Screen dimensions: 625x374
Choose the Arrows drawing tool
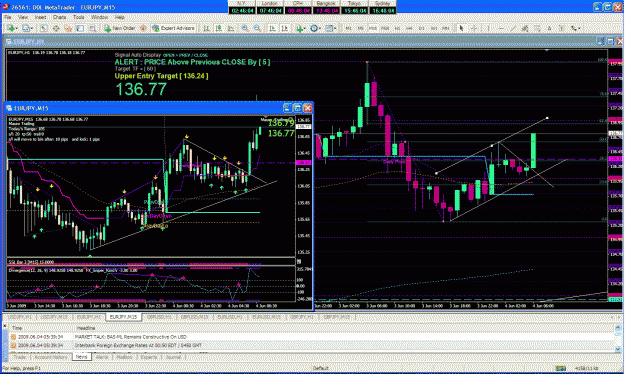click(573, 28)
